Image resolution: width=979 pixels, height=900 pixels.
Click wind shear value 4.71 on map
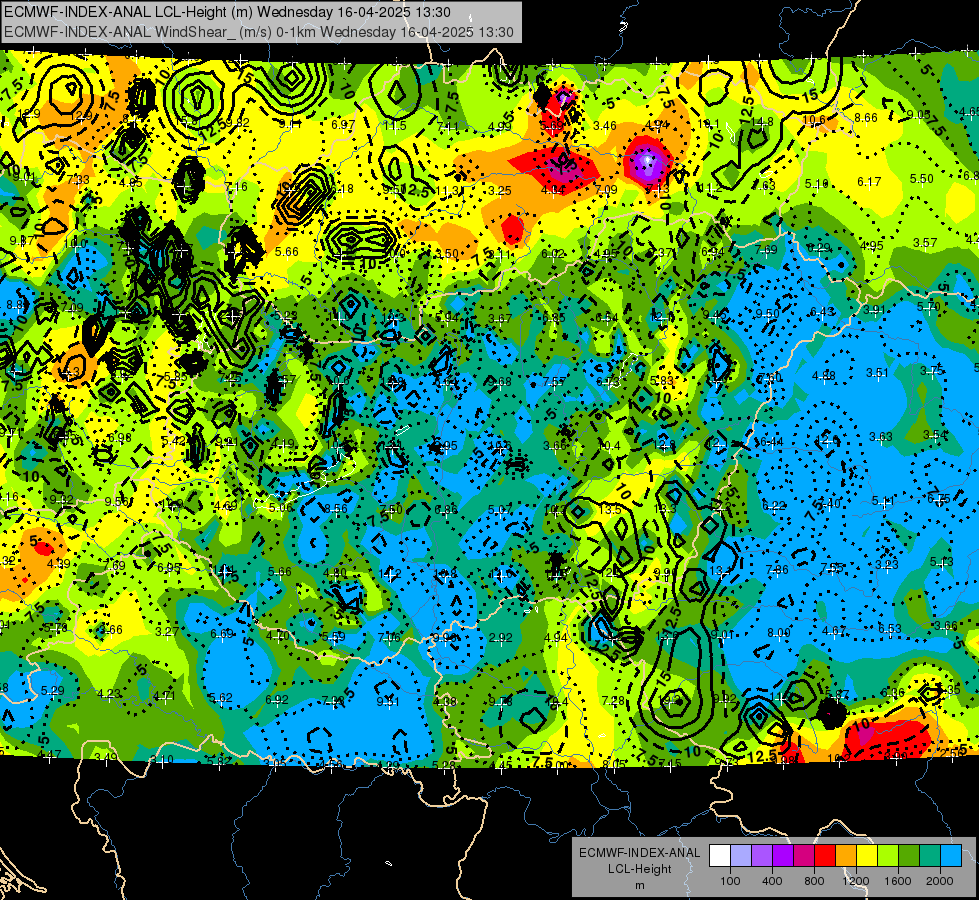[x=164, y=696]
